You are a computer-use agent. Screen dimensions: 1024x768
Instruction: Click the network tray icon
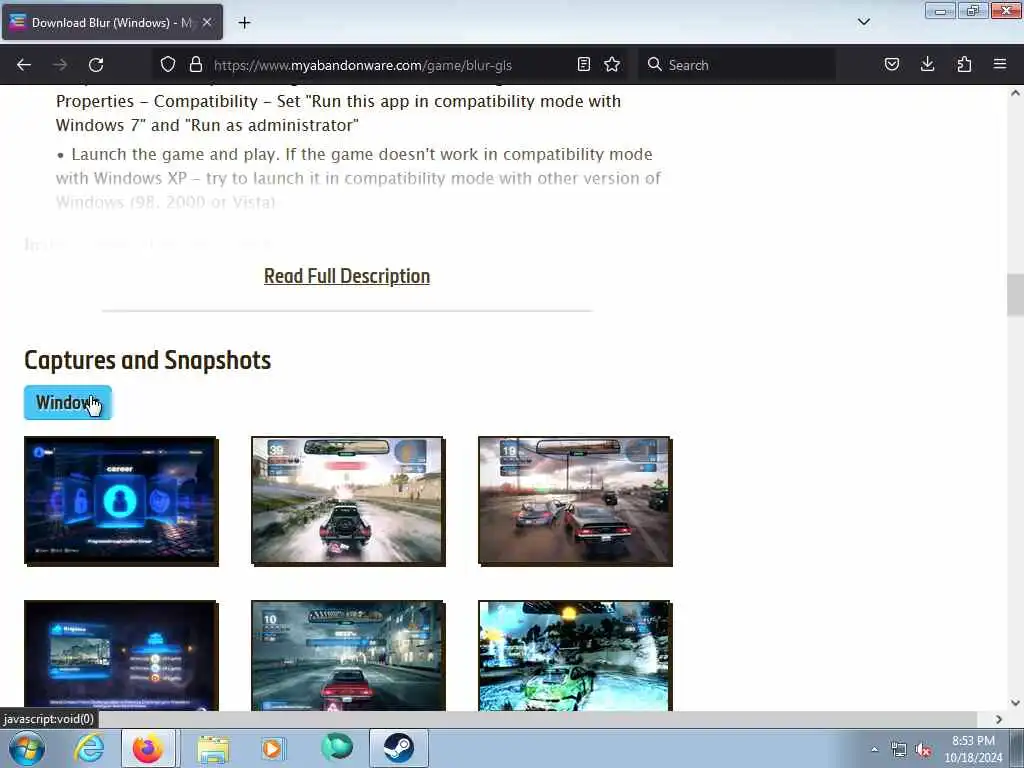click(x=899, y=750)
